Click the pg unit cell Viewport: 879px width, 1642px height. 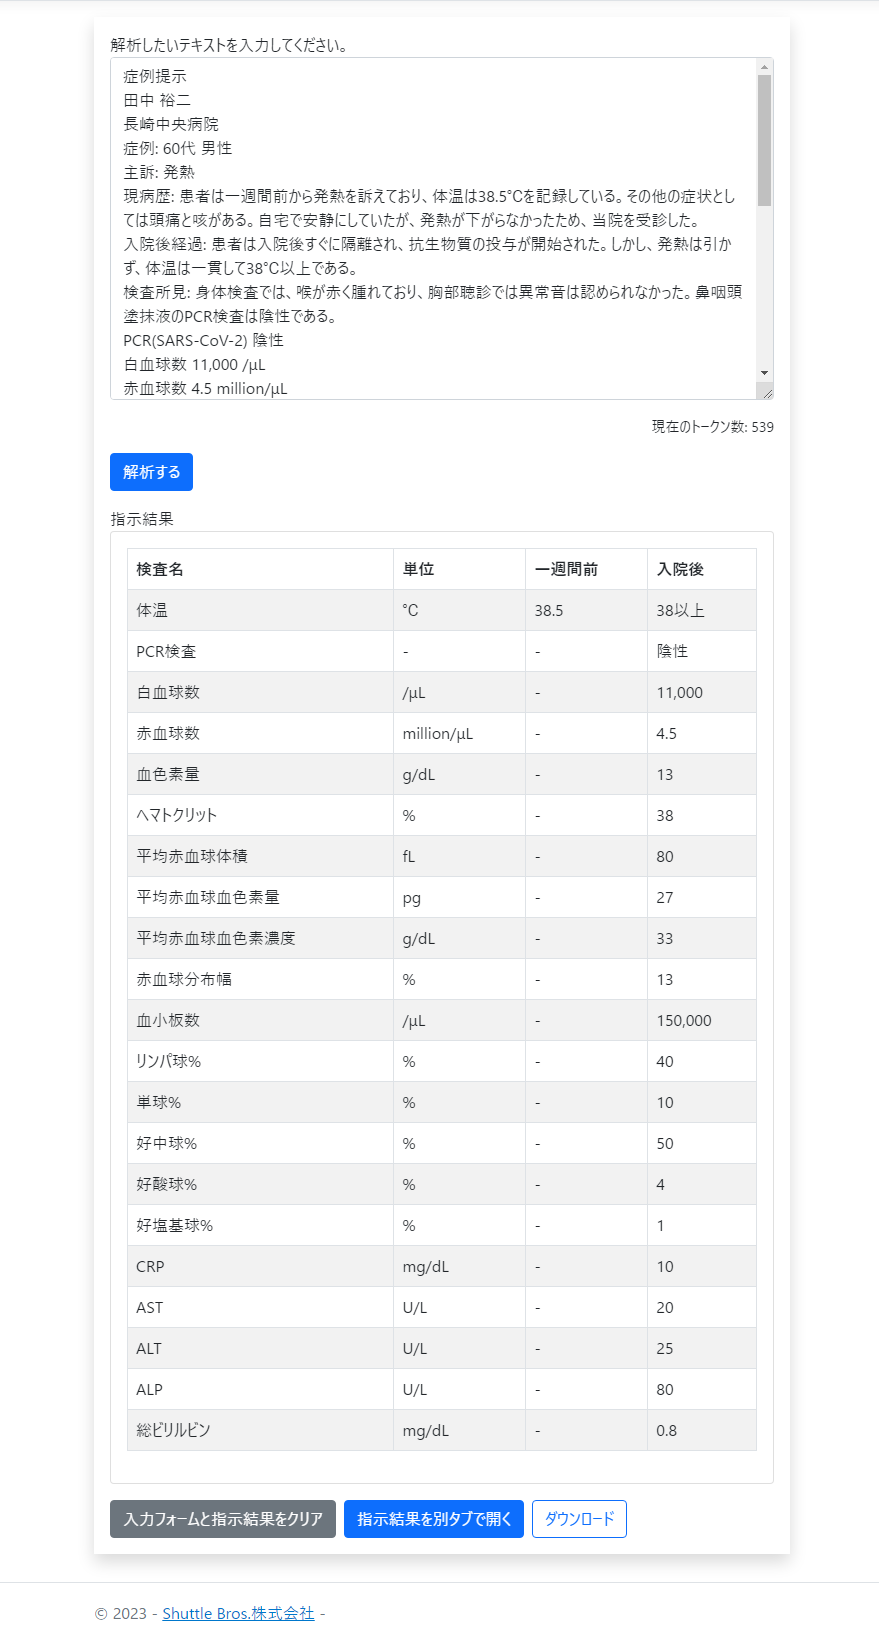[x=459, y=897]
